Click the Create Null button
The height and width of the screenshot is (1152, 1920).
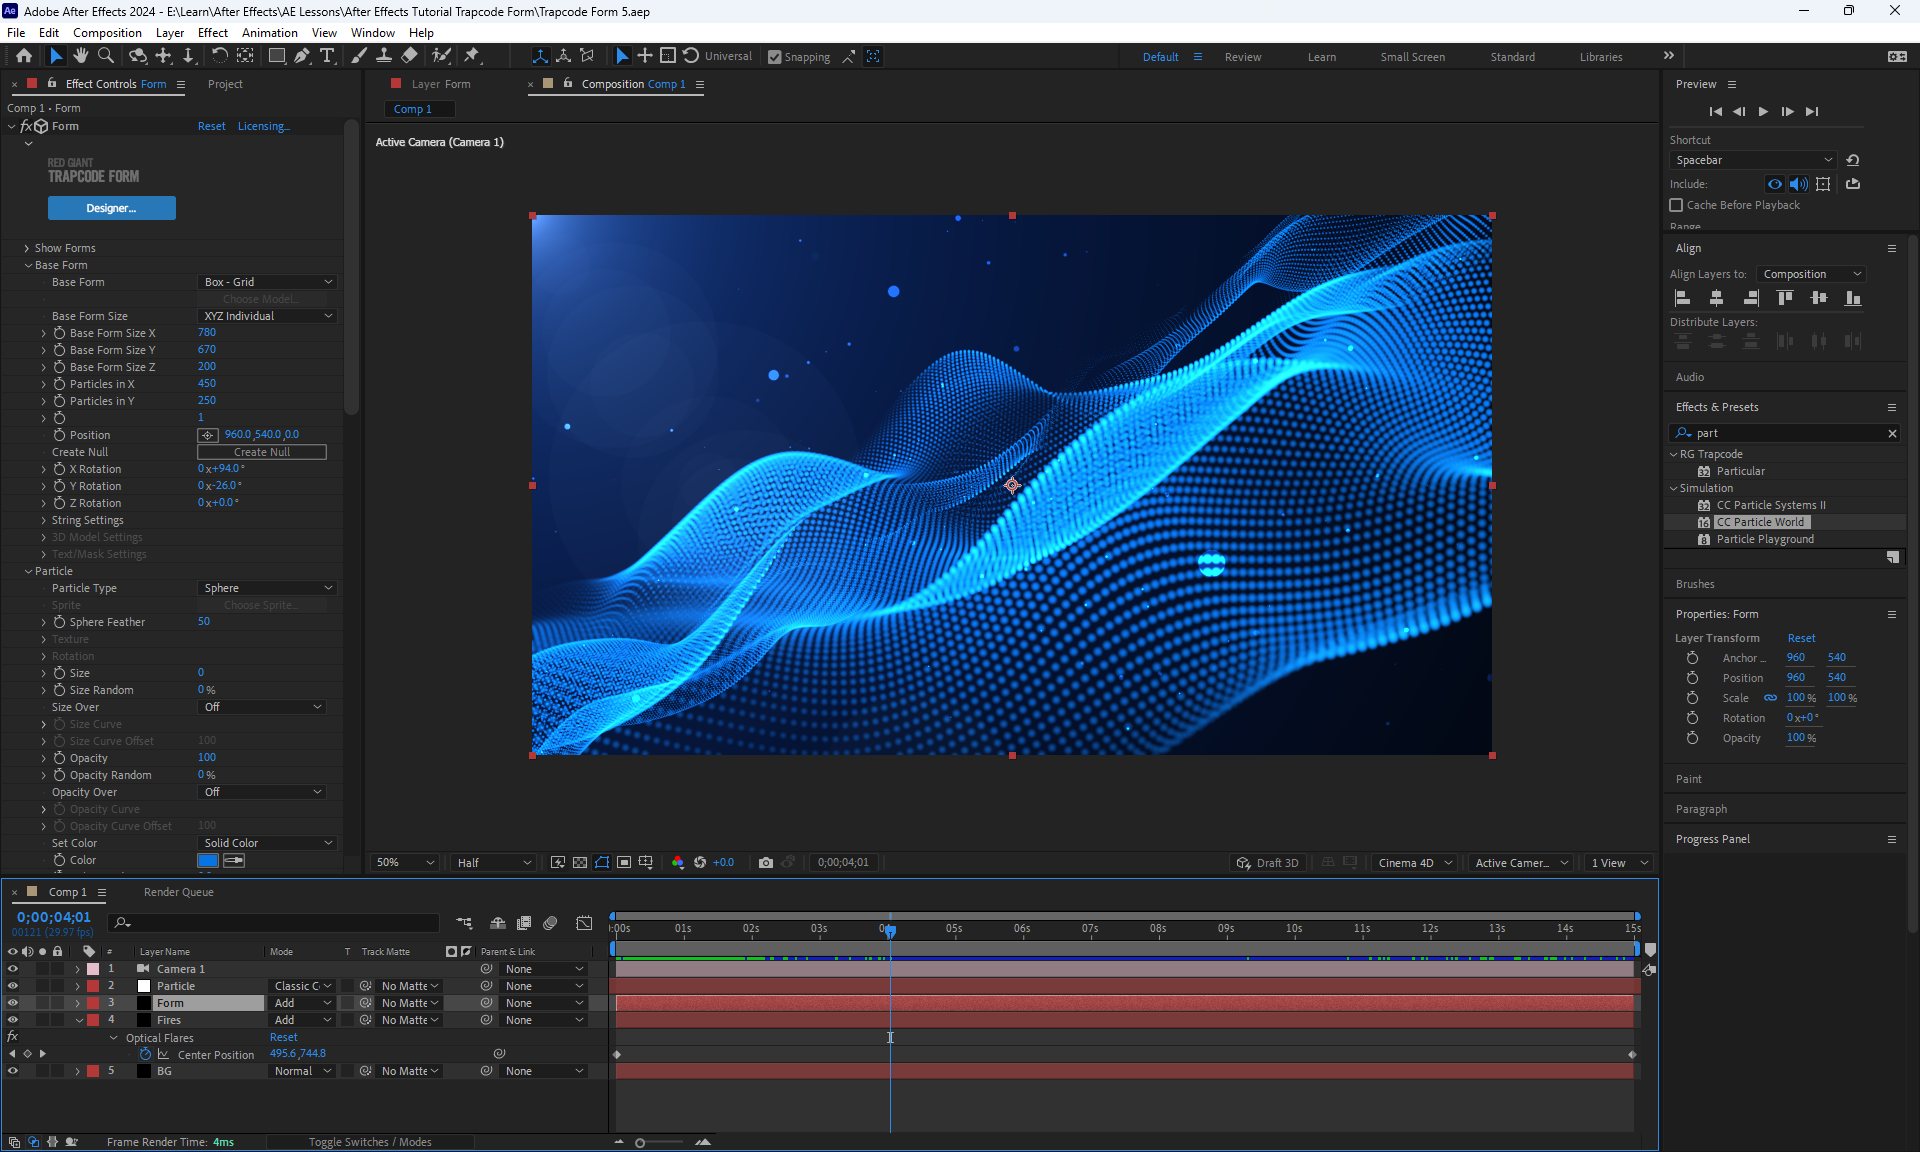262,452
